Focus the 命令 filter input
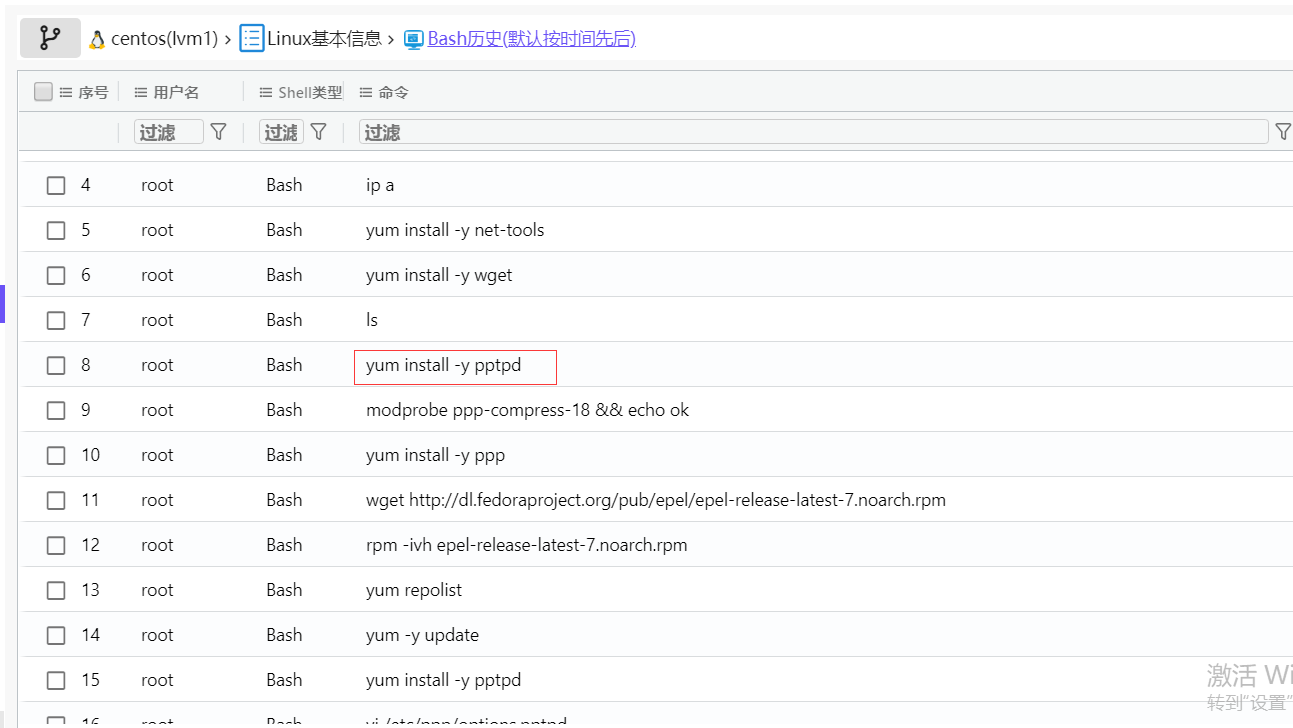This screenshot has width=1293, height=728. (814, 132)
